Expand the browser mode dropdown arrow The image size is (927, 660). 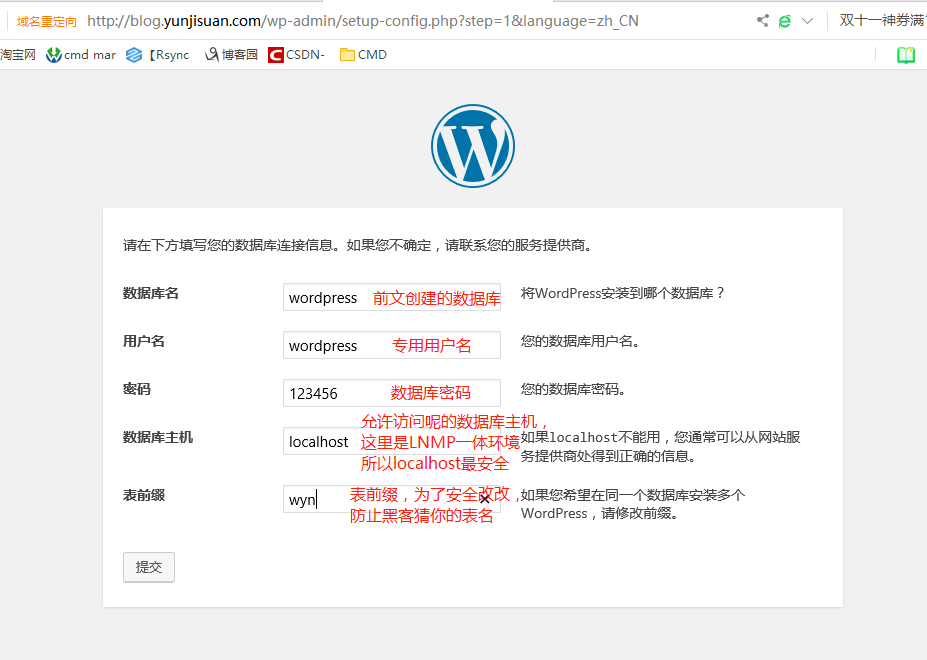tap(807, 21)
